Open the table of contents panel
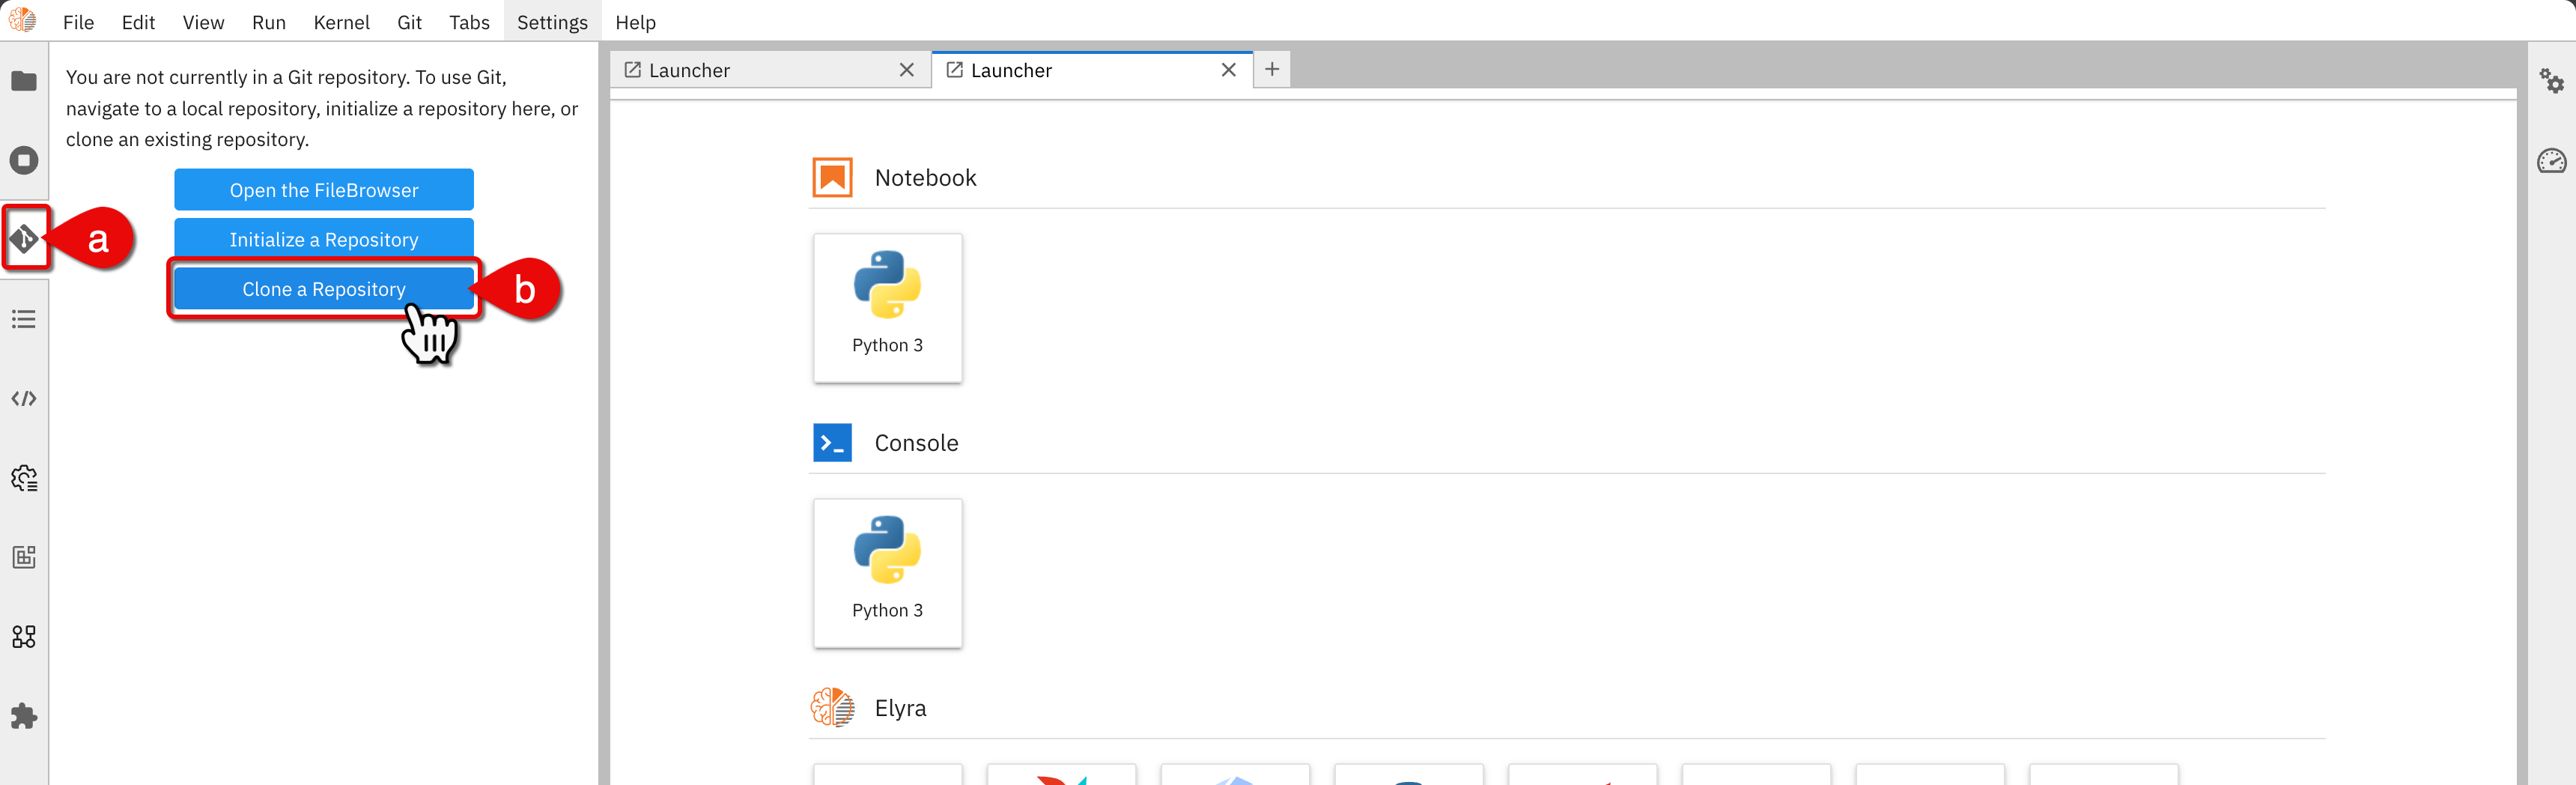Viewport: 2576px width, 785px height. coord(24,318)
